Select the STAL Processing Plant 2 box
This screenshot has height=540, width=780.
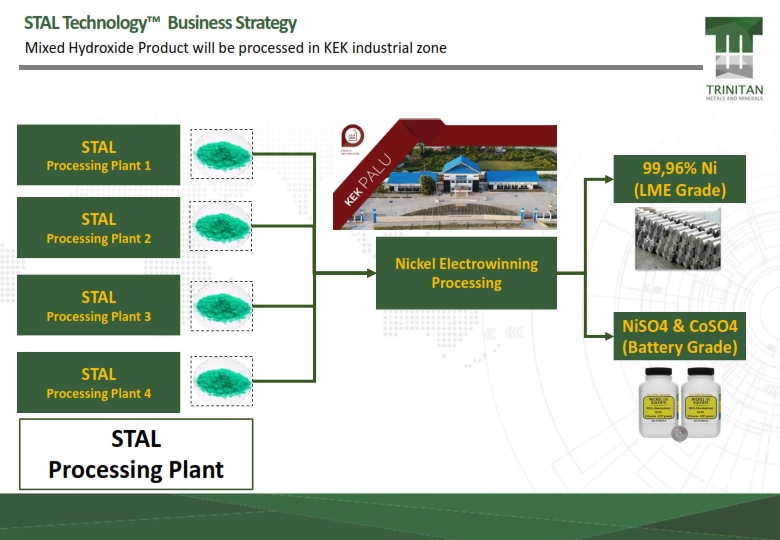point(99,228)
